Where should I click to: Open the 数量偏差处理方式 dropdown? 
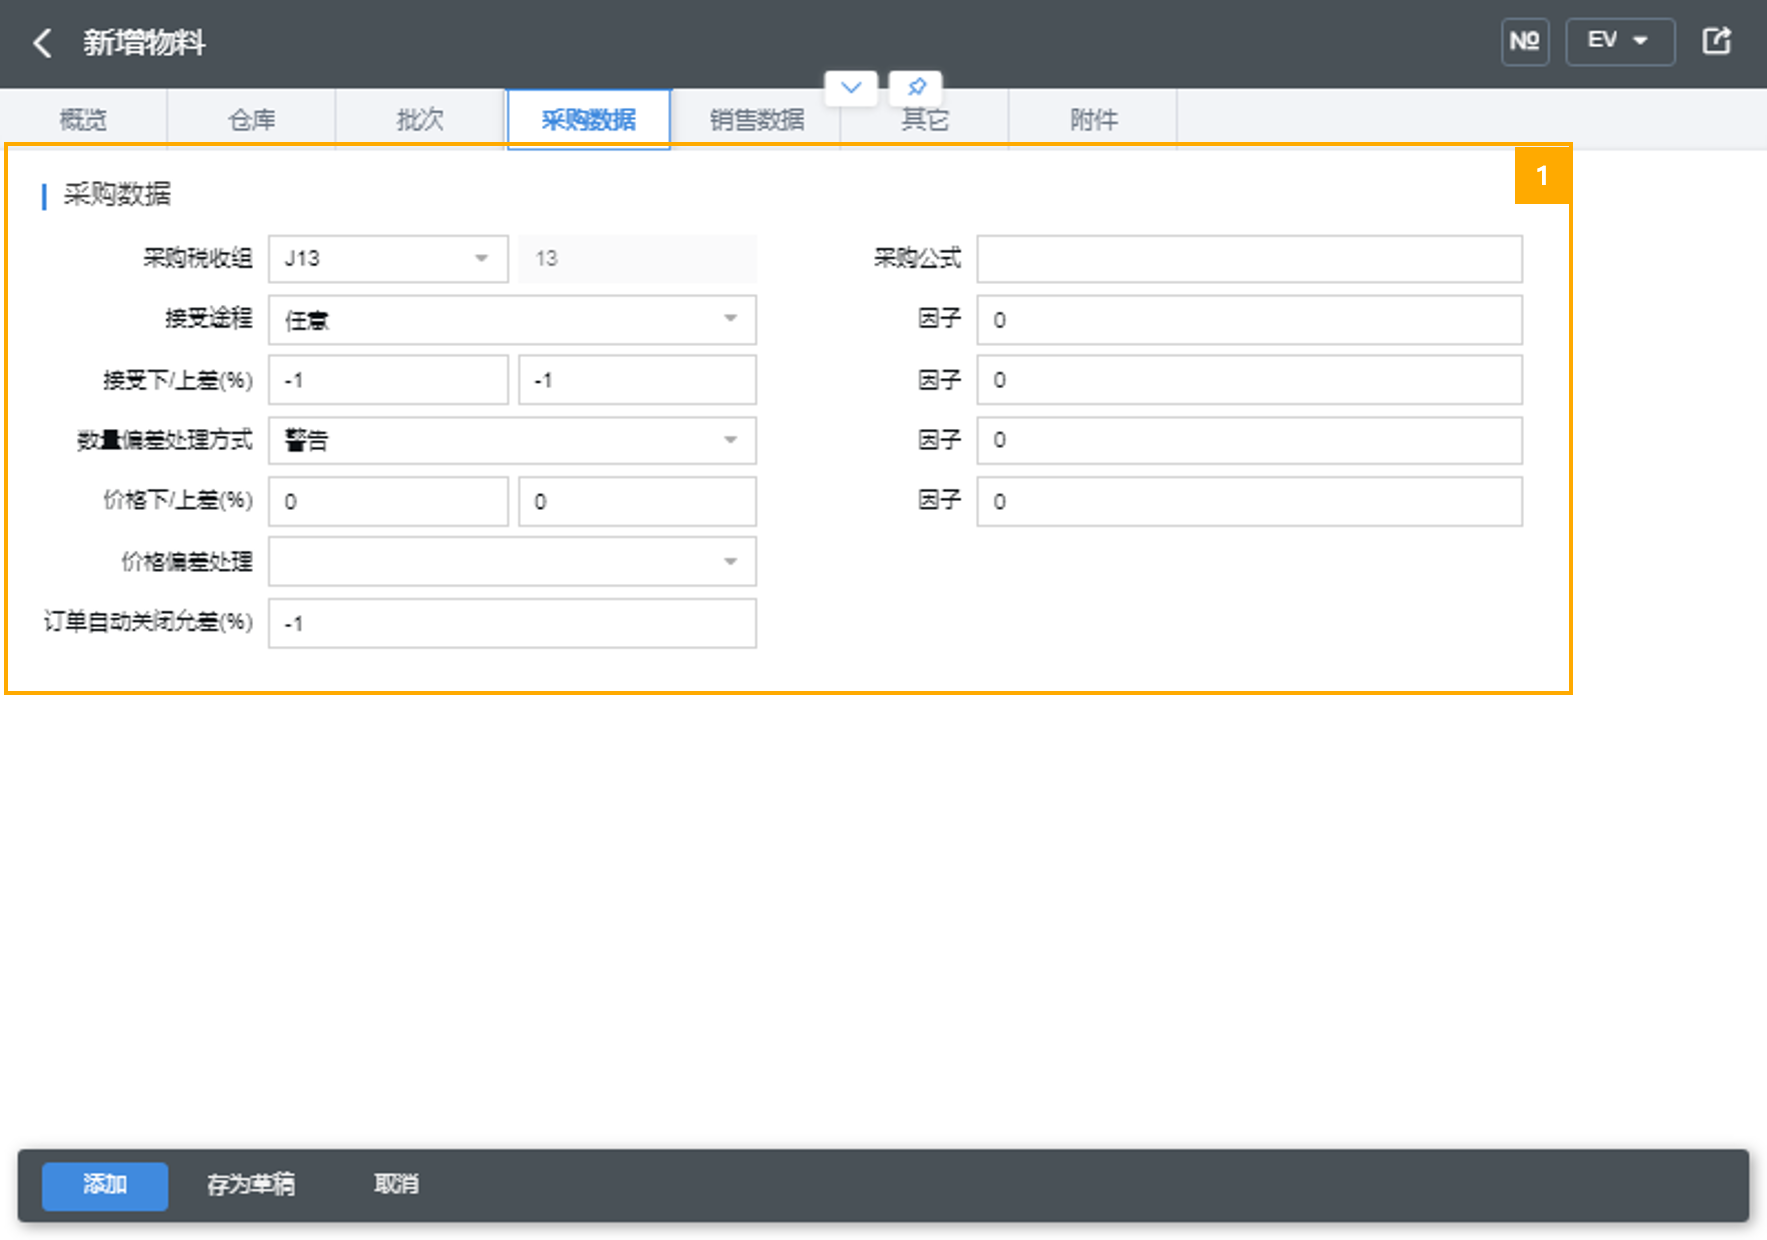click(x=730, y=441)
